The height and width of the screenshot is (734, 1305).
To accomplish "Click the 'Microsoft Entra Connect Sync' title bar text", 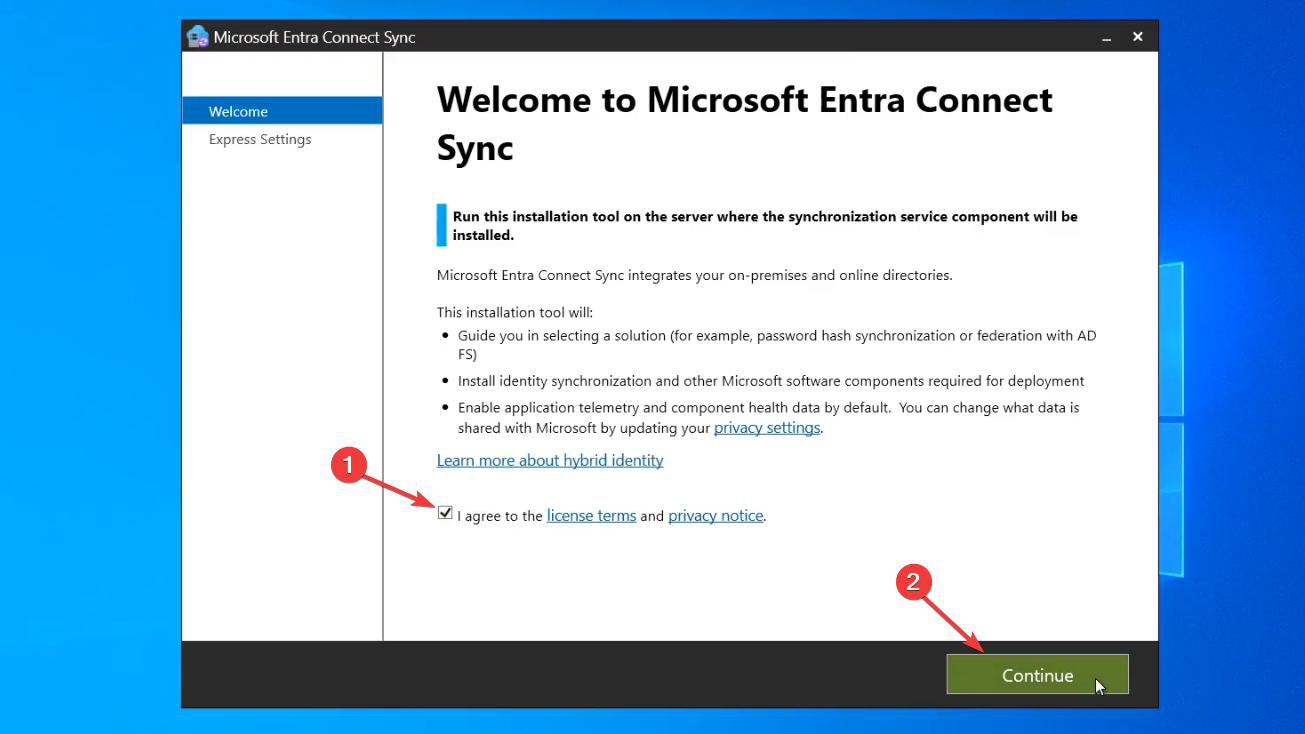I will click(314, 37).
